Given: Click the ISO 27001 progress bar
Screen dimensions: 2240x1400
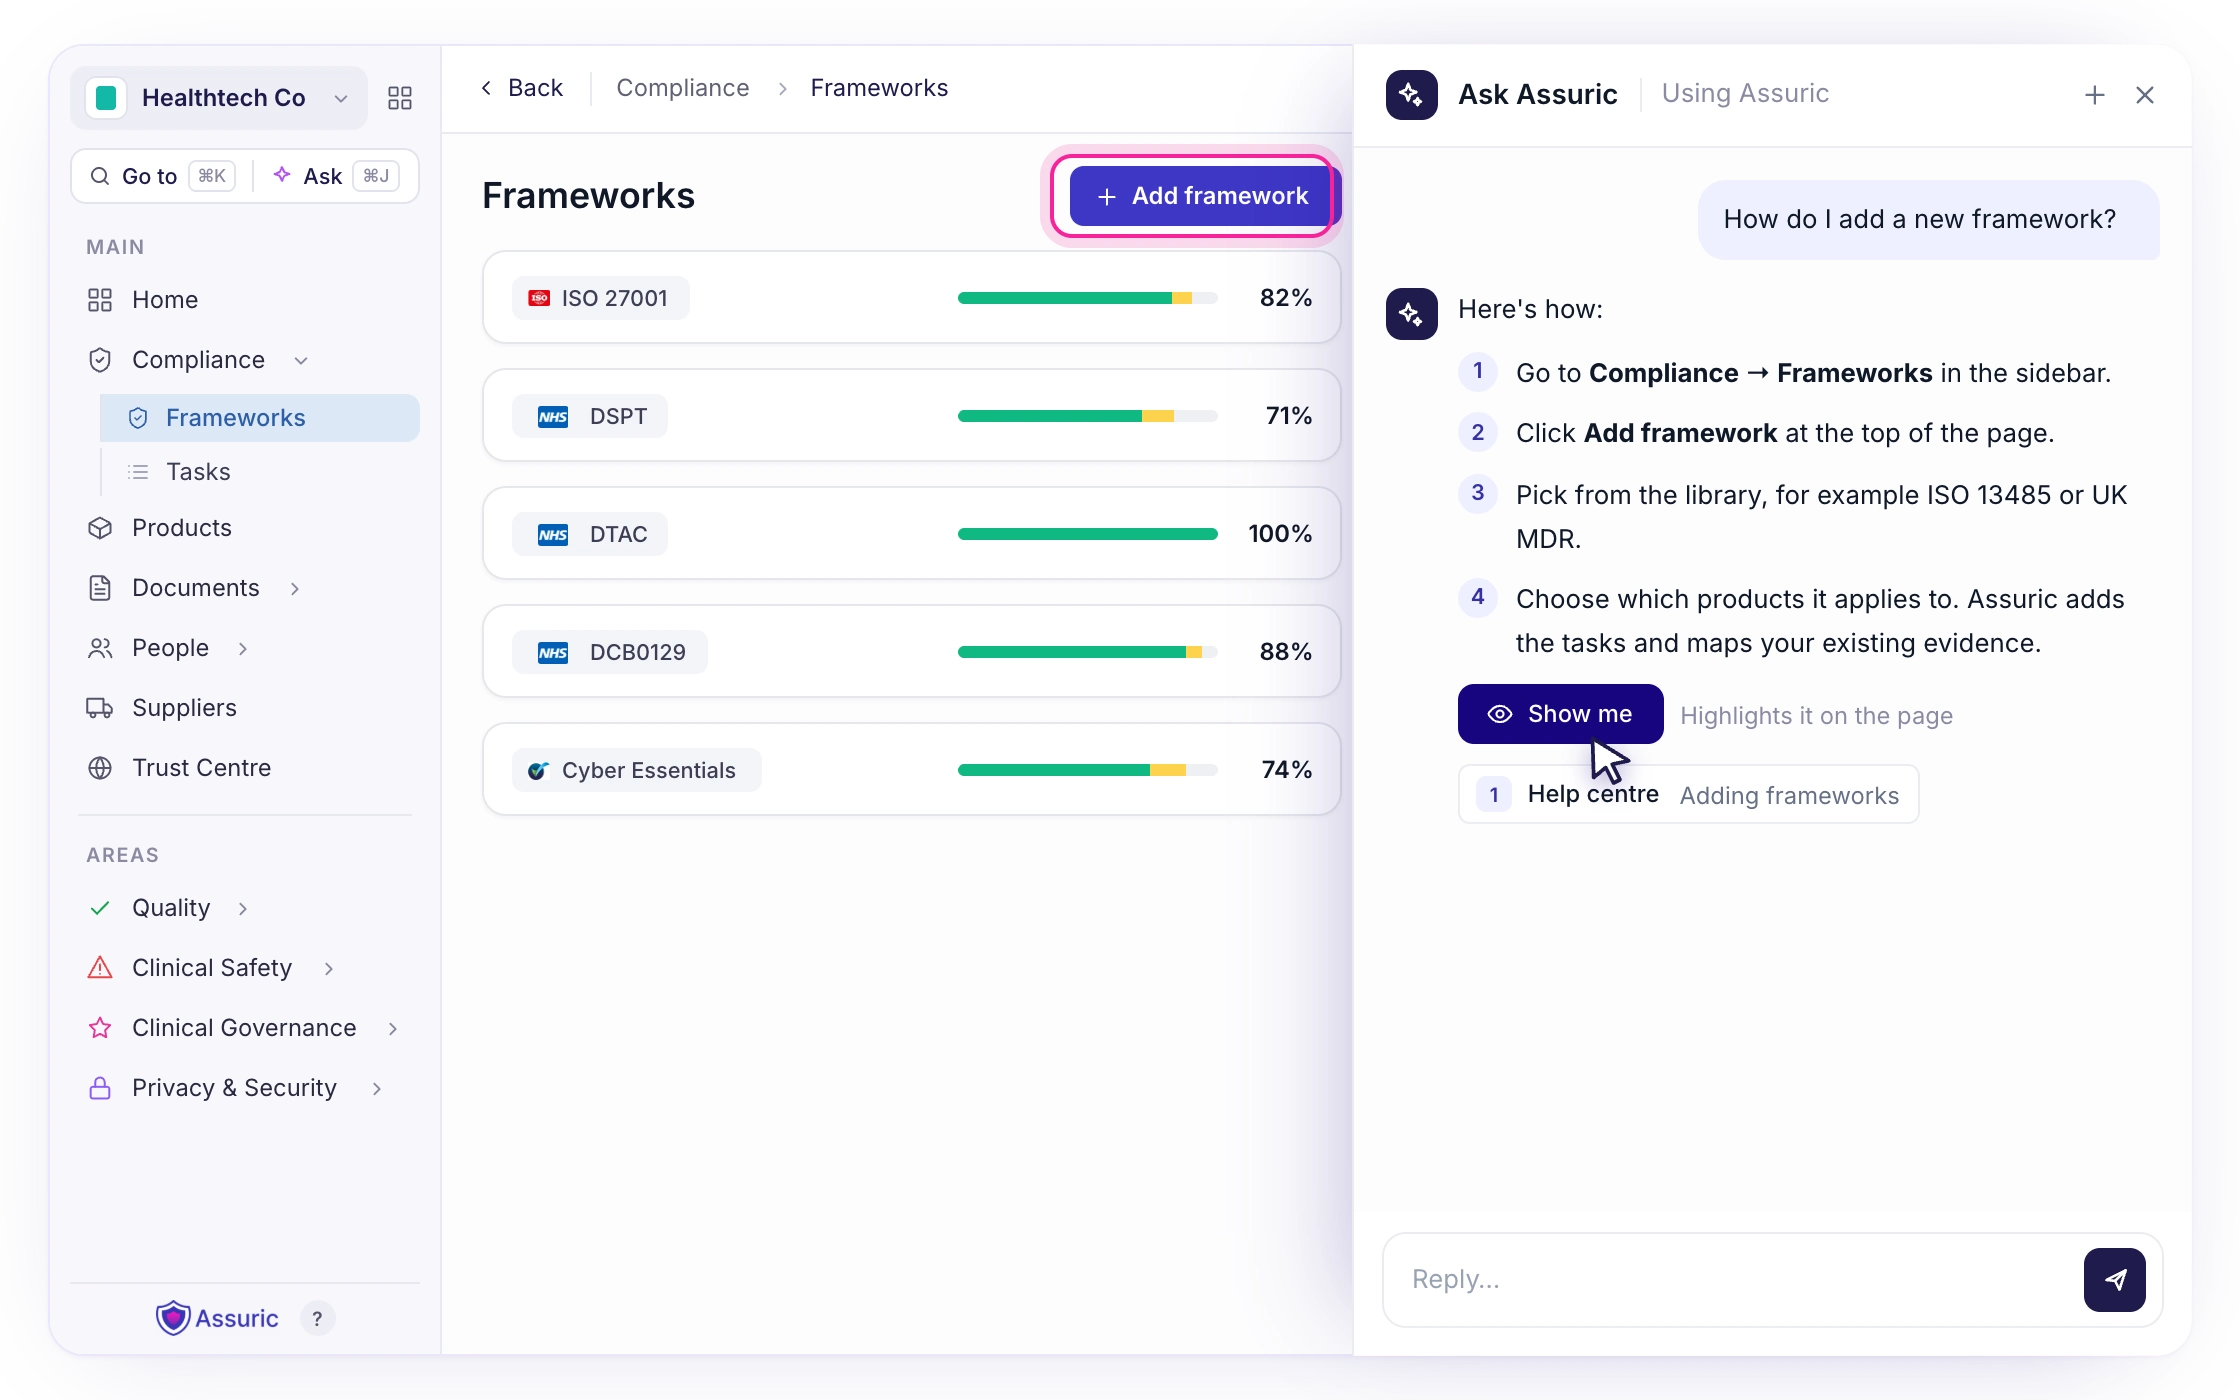Looking at the screenshot, I should (x=1088, y=298).
